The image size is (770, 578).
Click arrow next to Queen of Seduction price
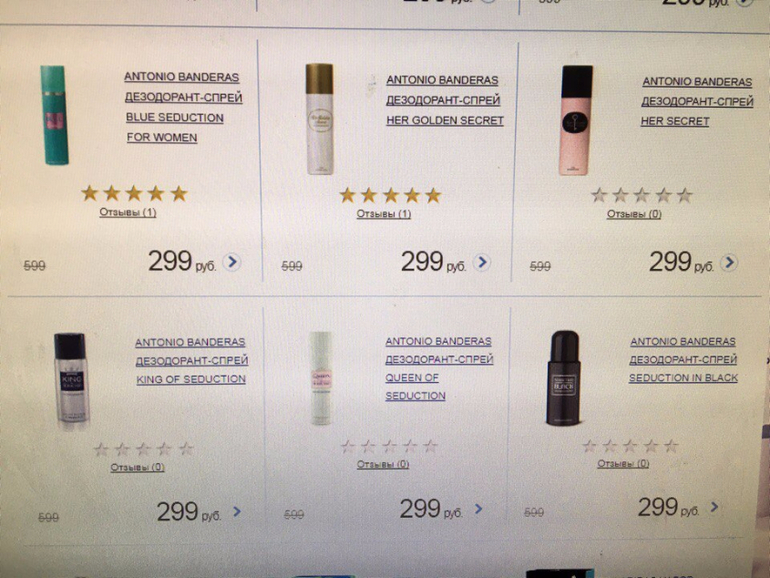(x=478, y=509)
